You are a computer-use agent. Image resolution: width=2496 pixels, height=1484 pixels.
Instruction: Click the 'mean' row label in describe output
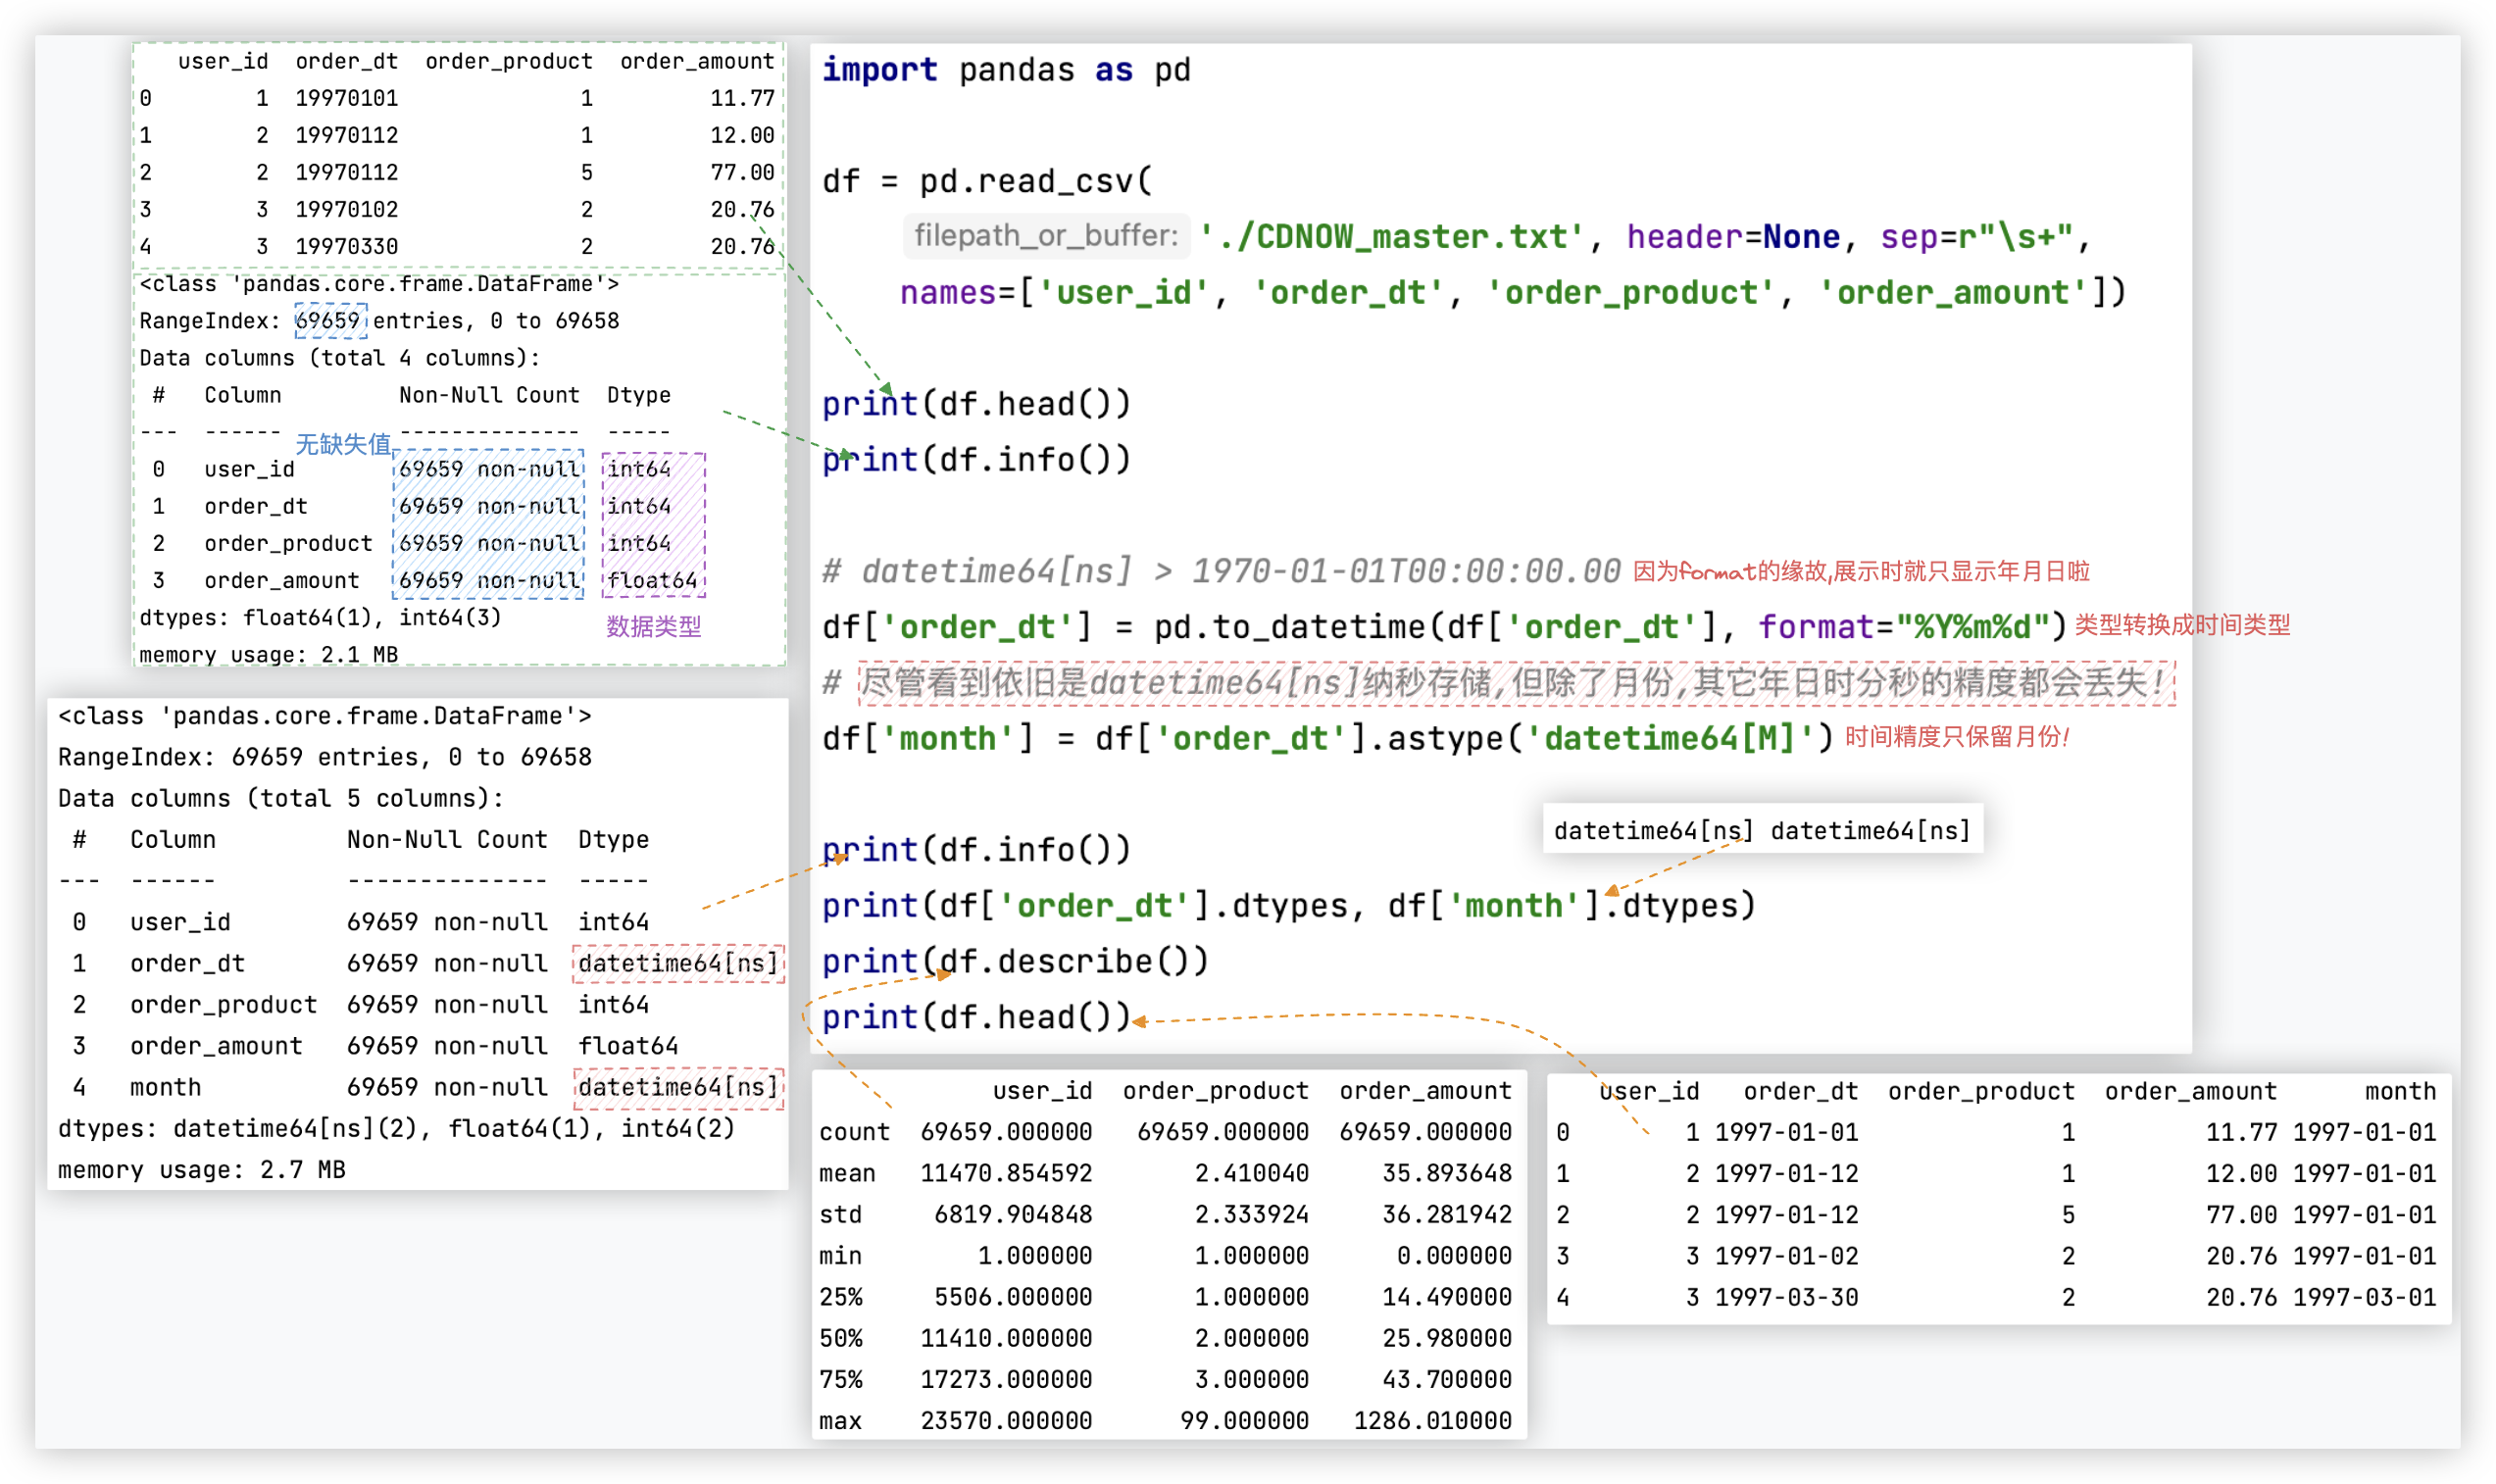point(846,1173)
